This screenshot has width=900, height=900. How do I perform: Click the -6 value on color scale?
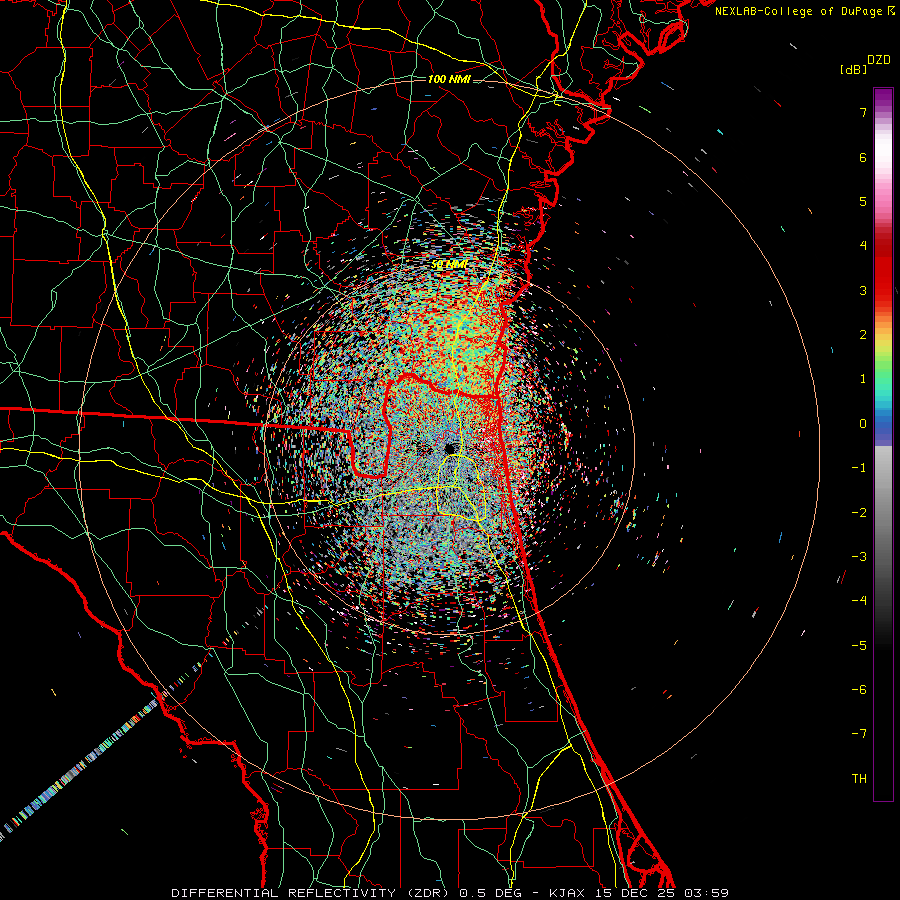859,690
